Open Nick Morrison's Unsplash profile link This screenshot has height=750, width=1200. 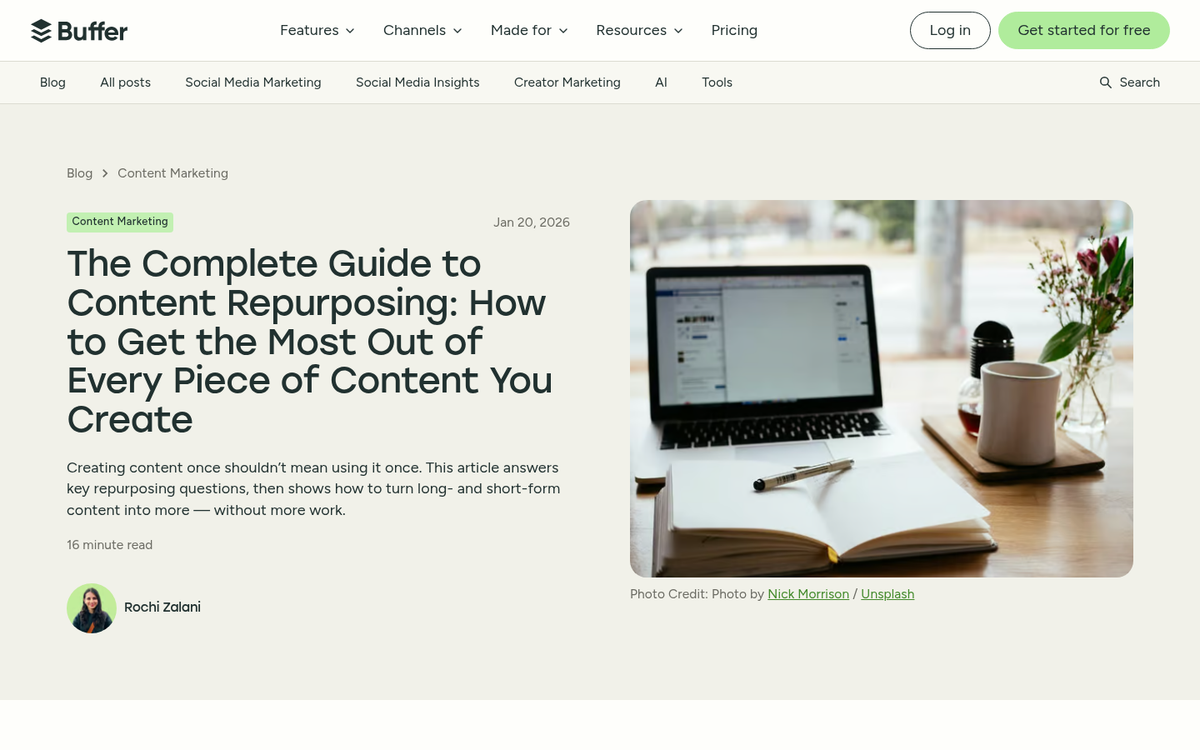pos(807,593)
